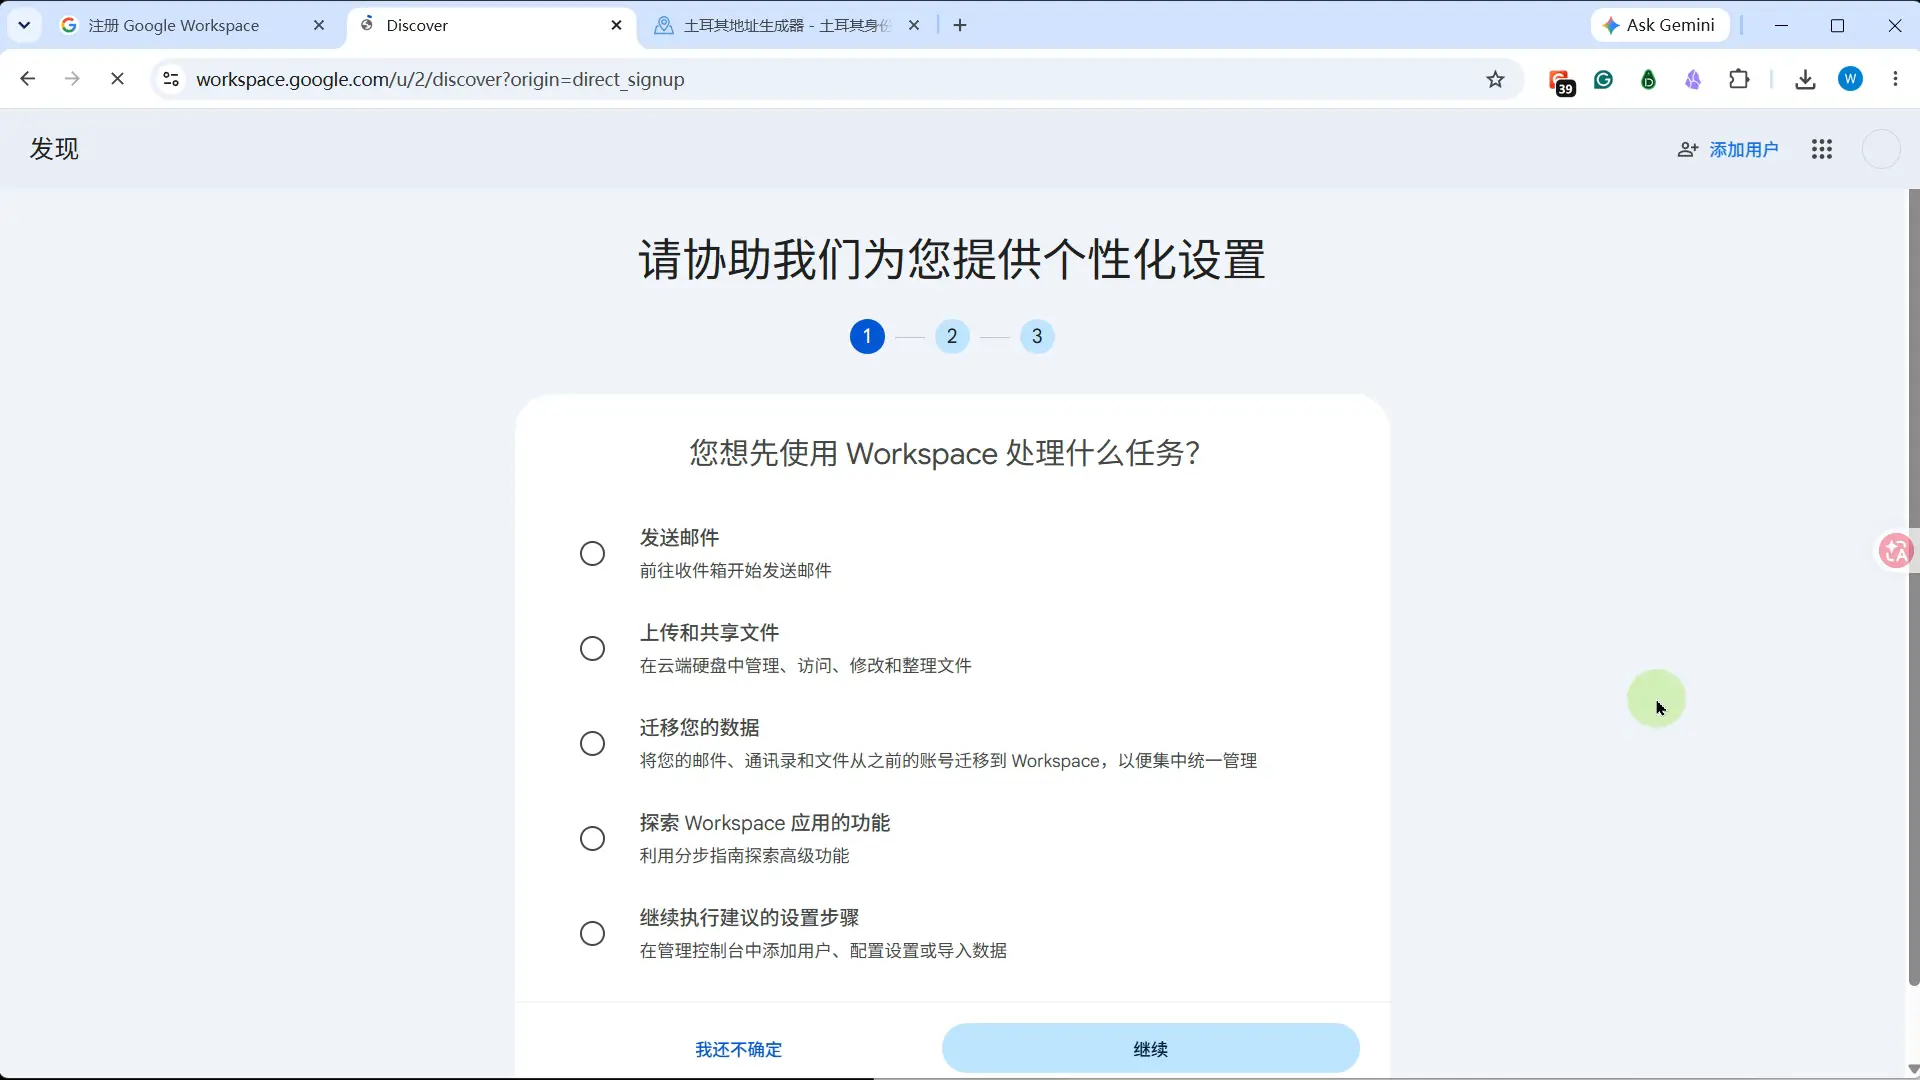The width and height of the screenshot is (1920, 1080).
Task: View site information icon
Action: tap(171, 79)
